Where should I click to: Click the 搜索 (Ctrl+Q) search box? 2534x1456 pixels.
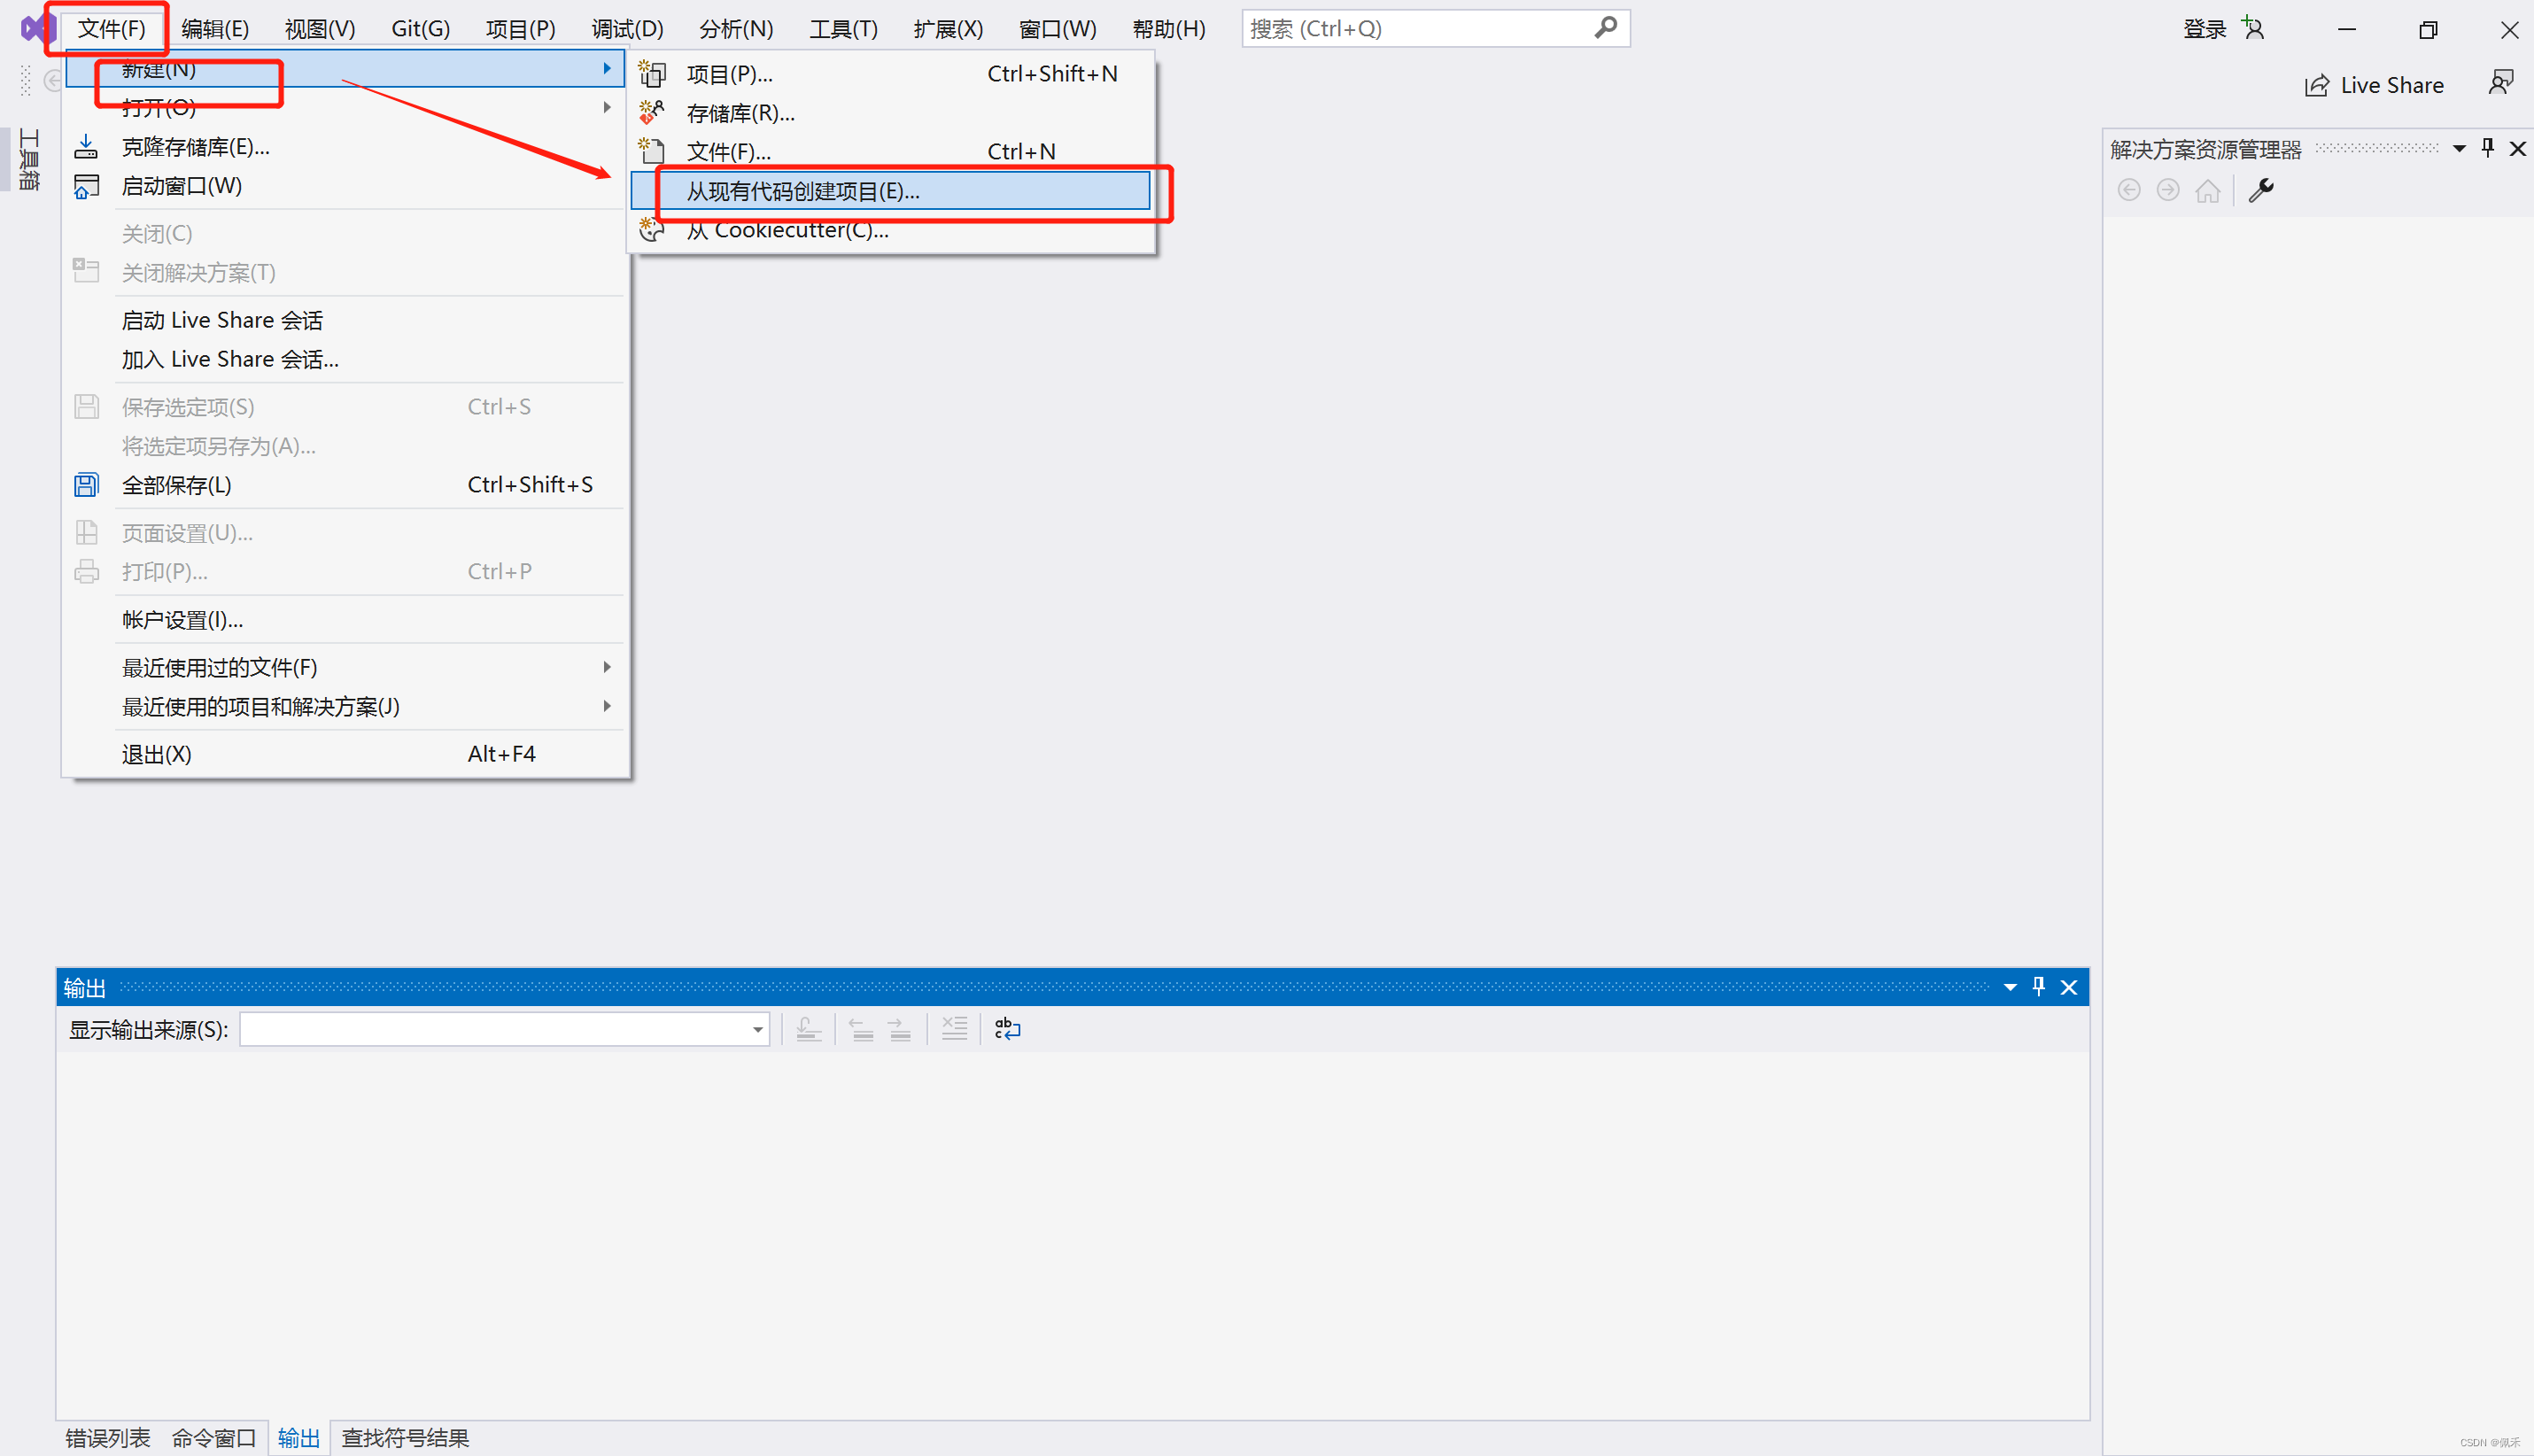1436,28
